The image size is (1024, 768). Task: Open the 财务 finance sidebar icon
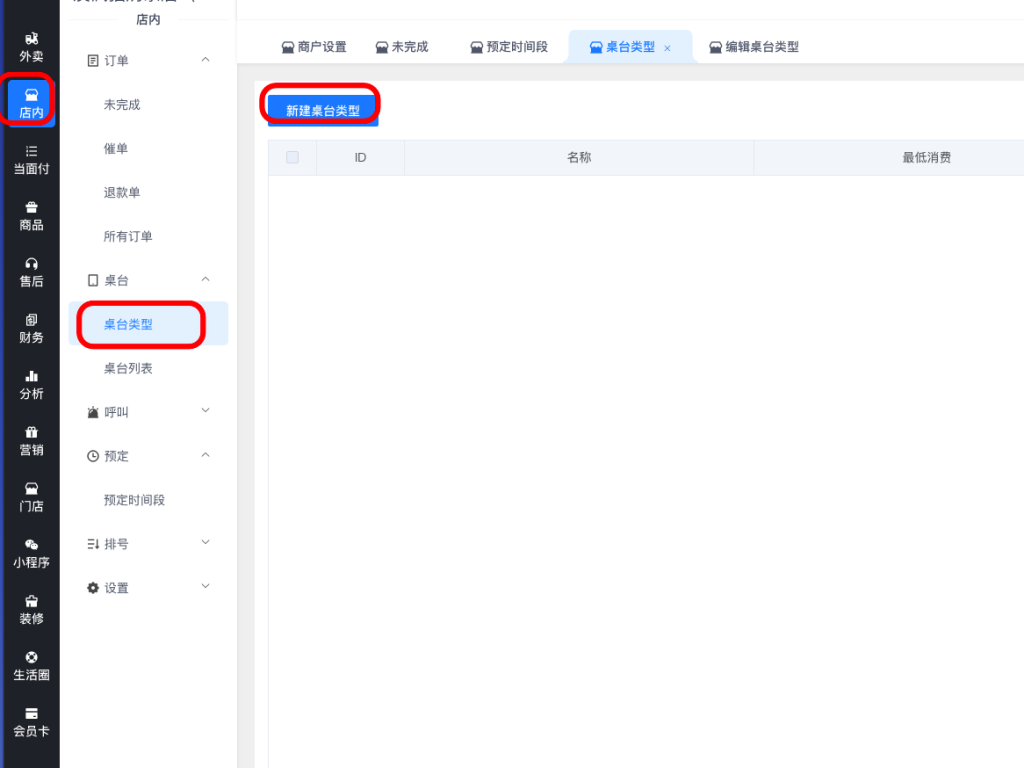[x=31, y=328]
